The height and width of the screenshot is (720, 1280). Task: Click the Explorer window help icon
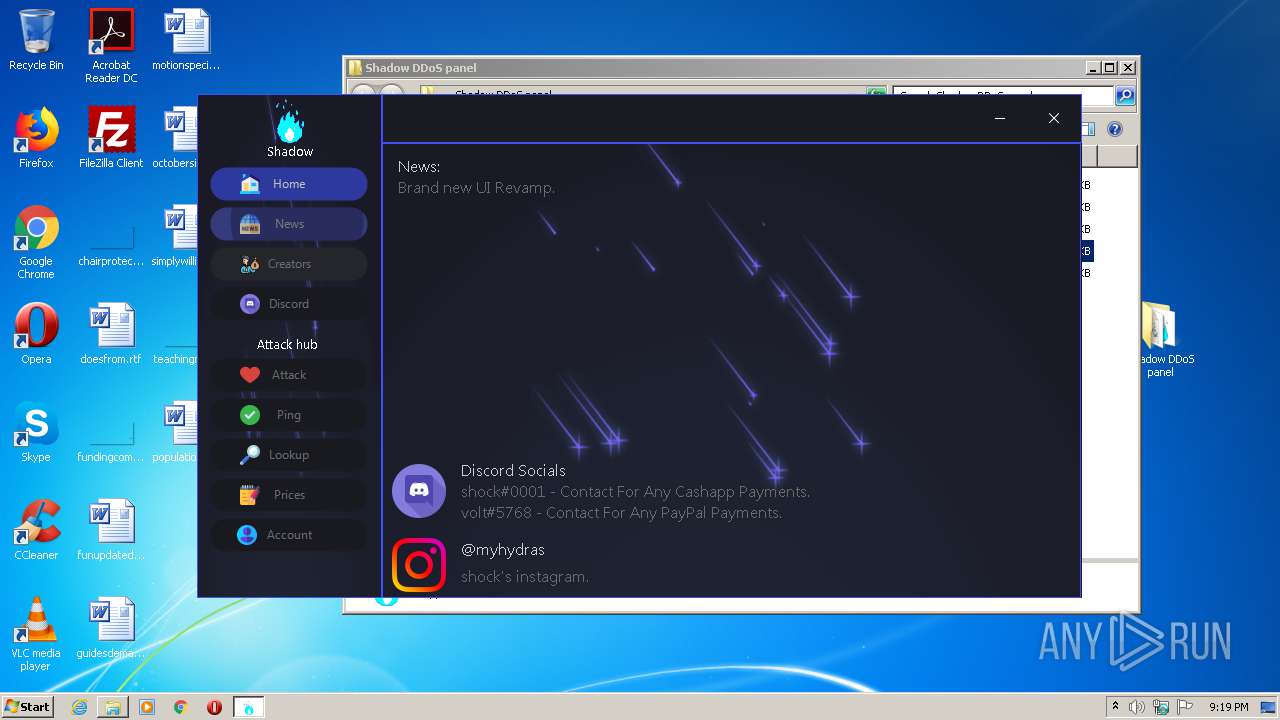point(1115,129)
